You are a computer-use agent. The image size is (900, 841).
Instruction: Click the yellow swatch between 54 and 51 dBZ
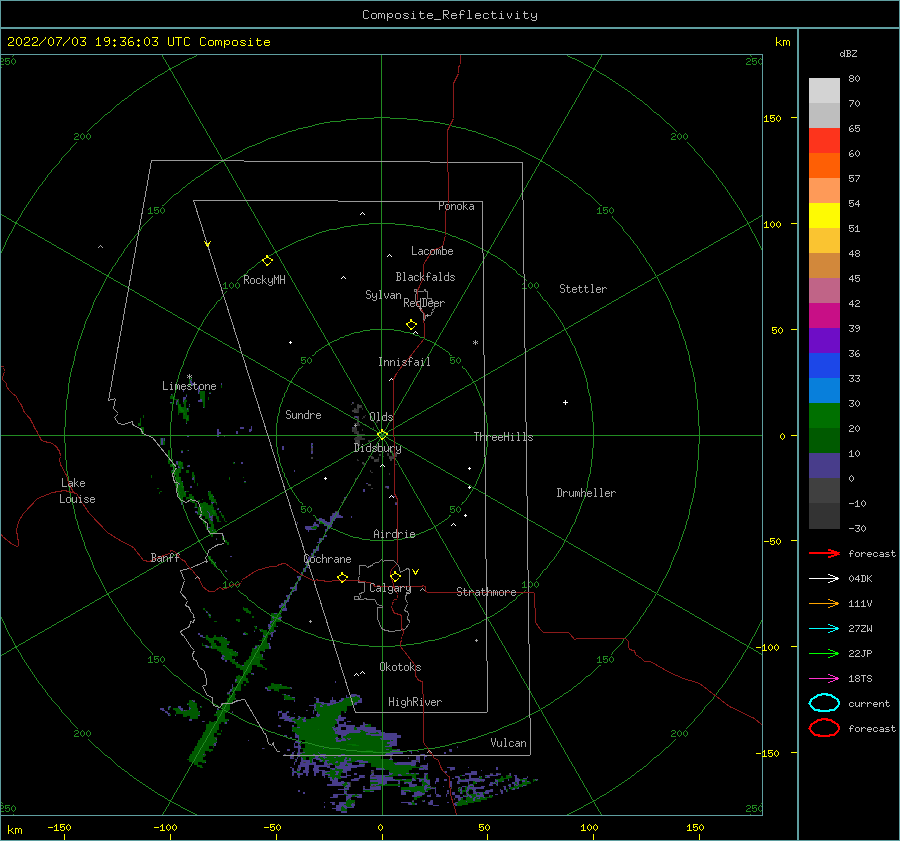pos(824,216)
